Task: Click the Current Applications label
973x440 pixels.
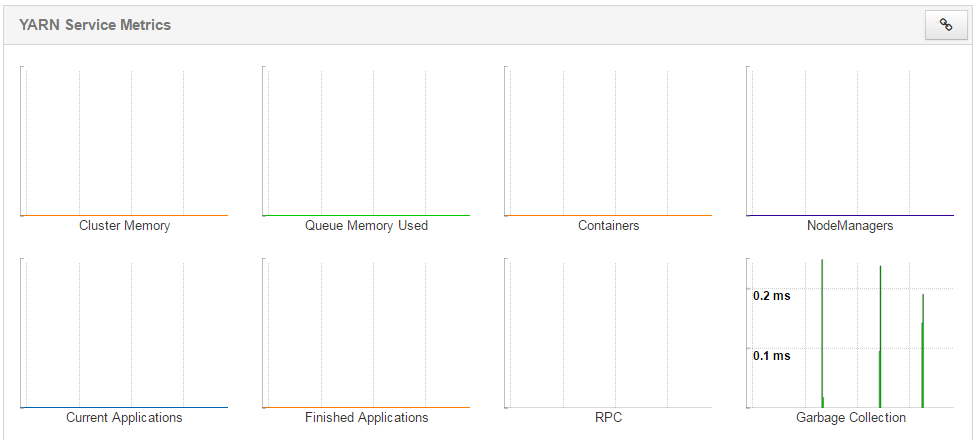Action: (x=124, y=418)
